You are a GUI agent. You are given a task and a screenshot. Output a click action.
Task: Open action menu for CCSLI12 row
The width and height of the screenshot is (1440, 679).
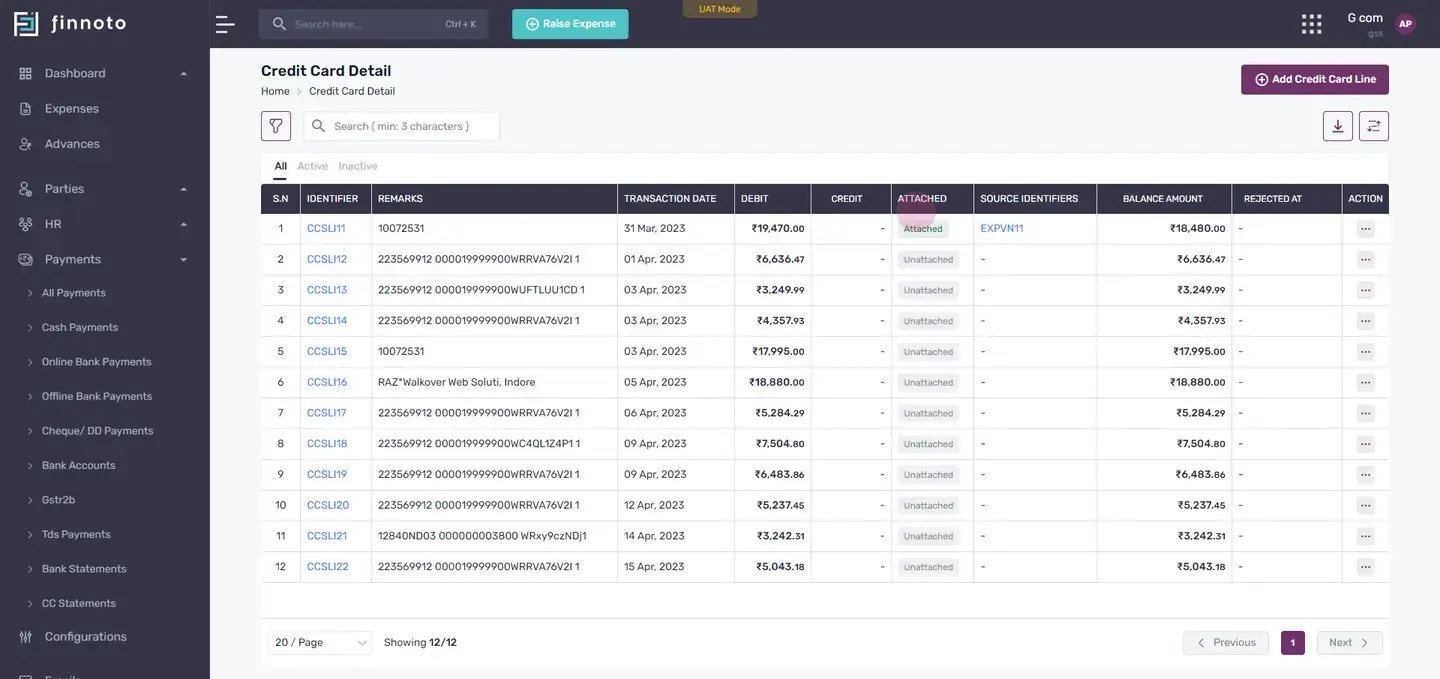[x=1365, y=260]
